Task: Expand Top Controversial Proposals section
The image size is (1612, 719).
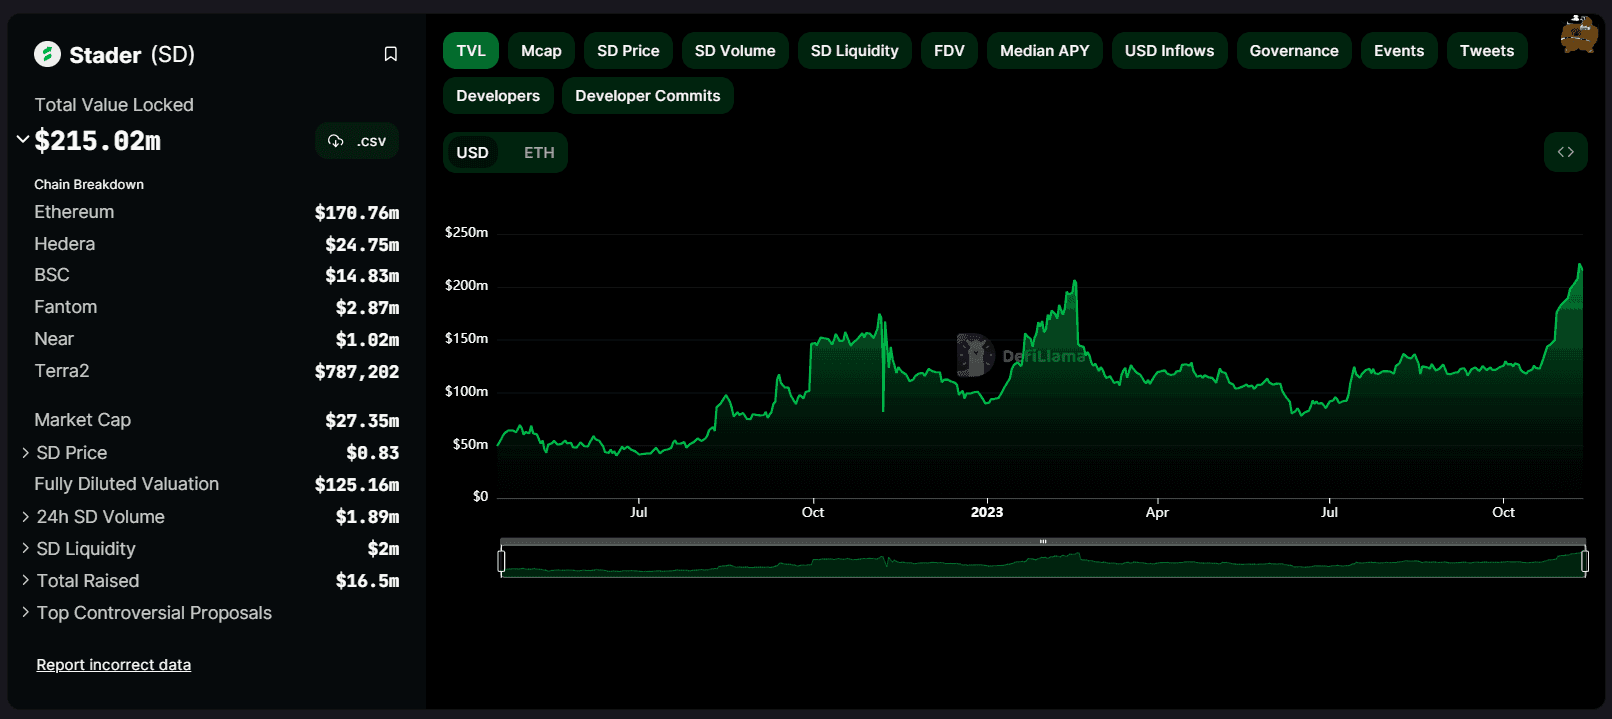Action: [25, 613]
